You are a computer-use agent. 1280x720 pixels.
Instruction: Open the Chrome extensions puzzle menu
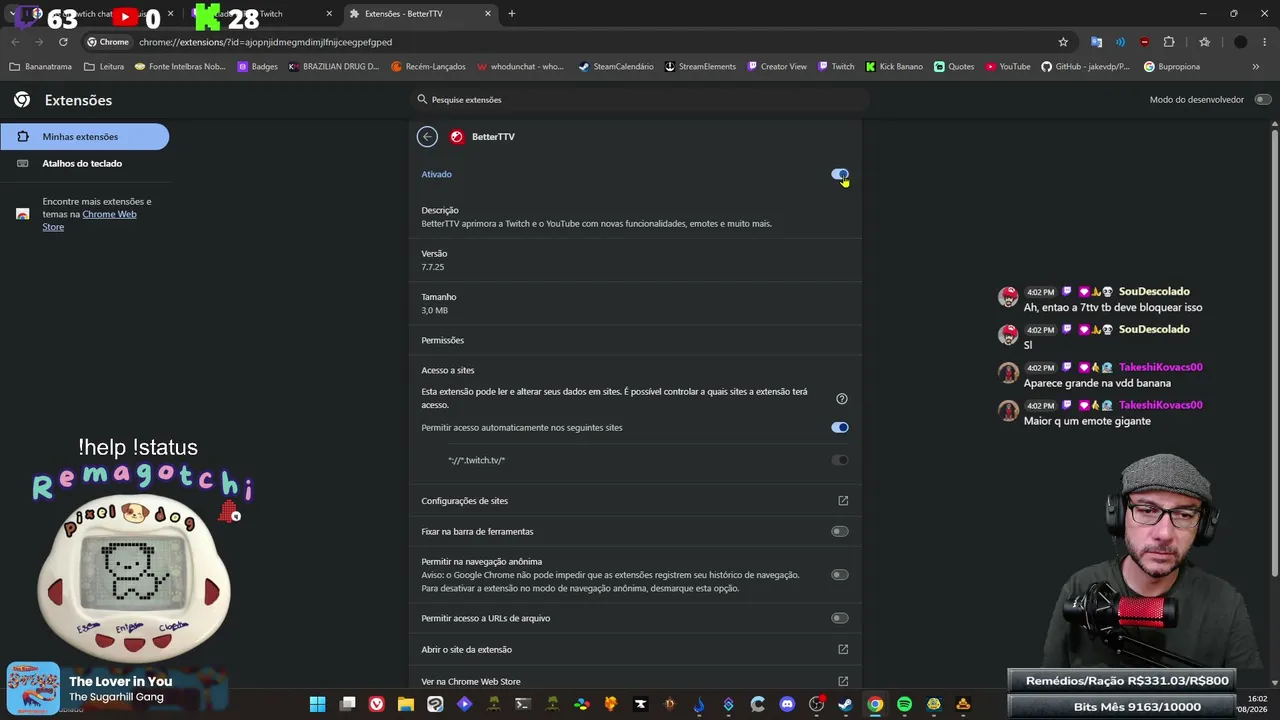point(1169,42)
